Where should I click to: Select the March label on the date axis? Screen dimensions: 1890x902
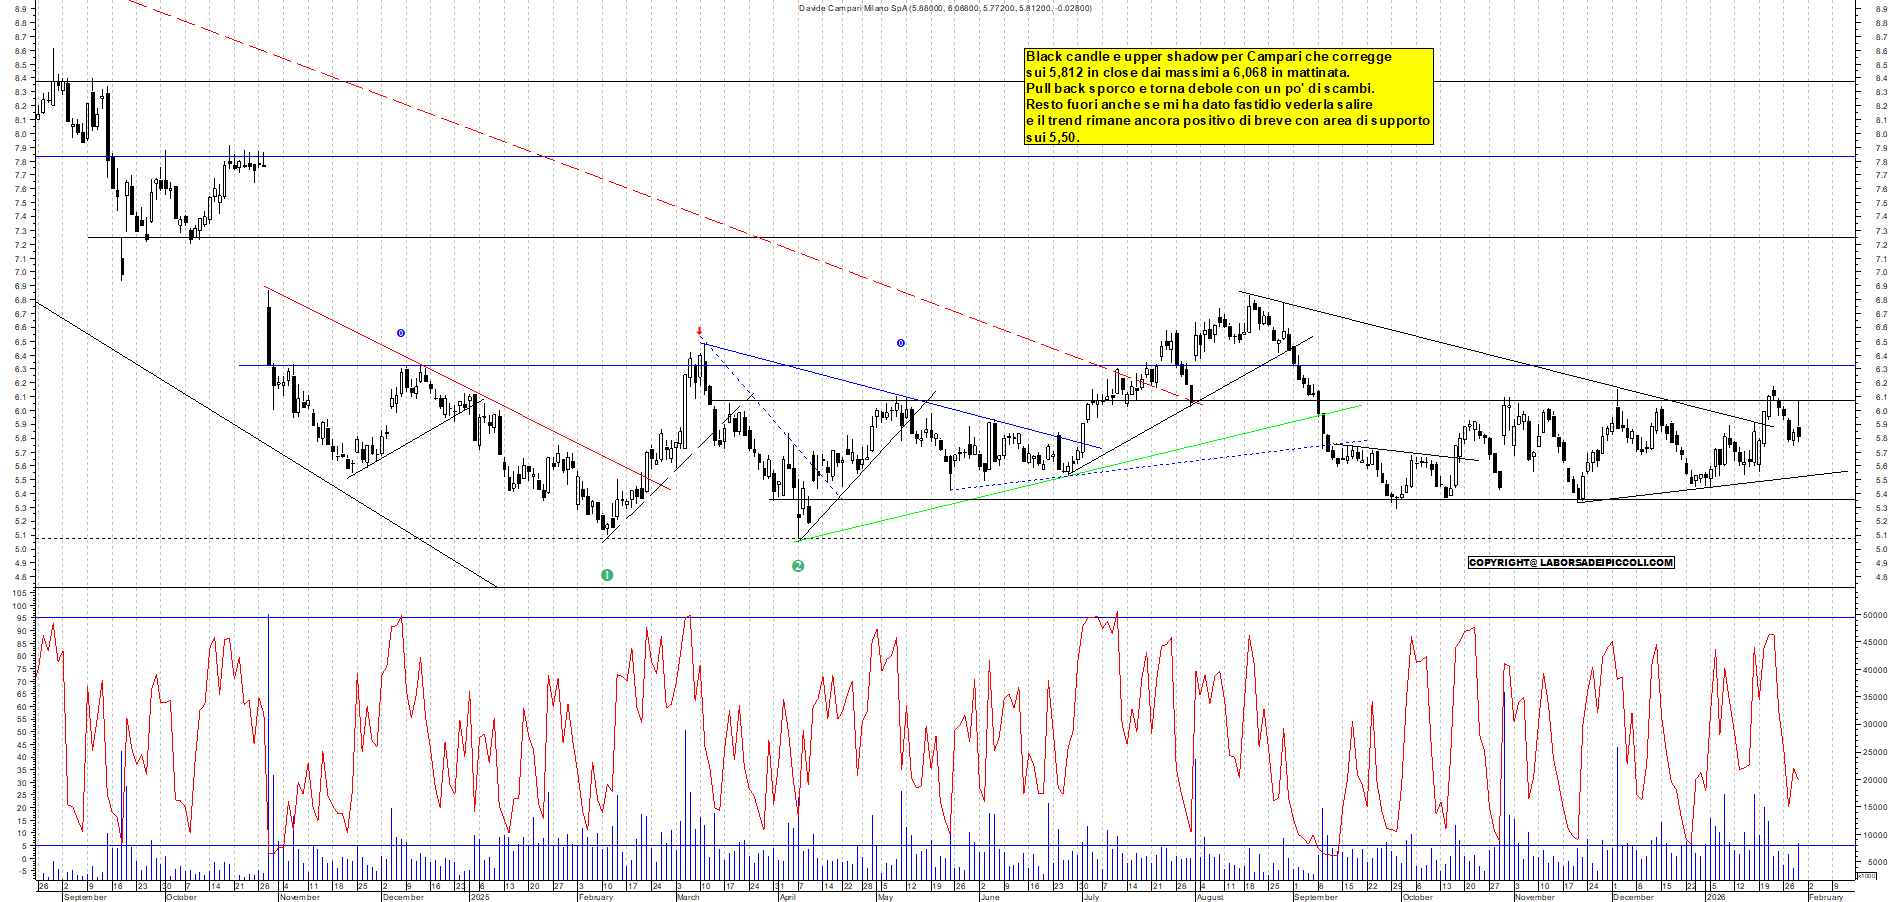(x=688, y=897)
